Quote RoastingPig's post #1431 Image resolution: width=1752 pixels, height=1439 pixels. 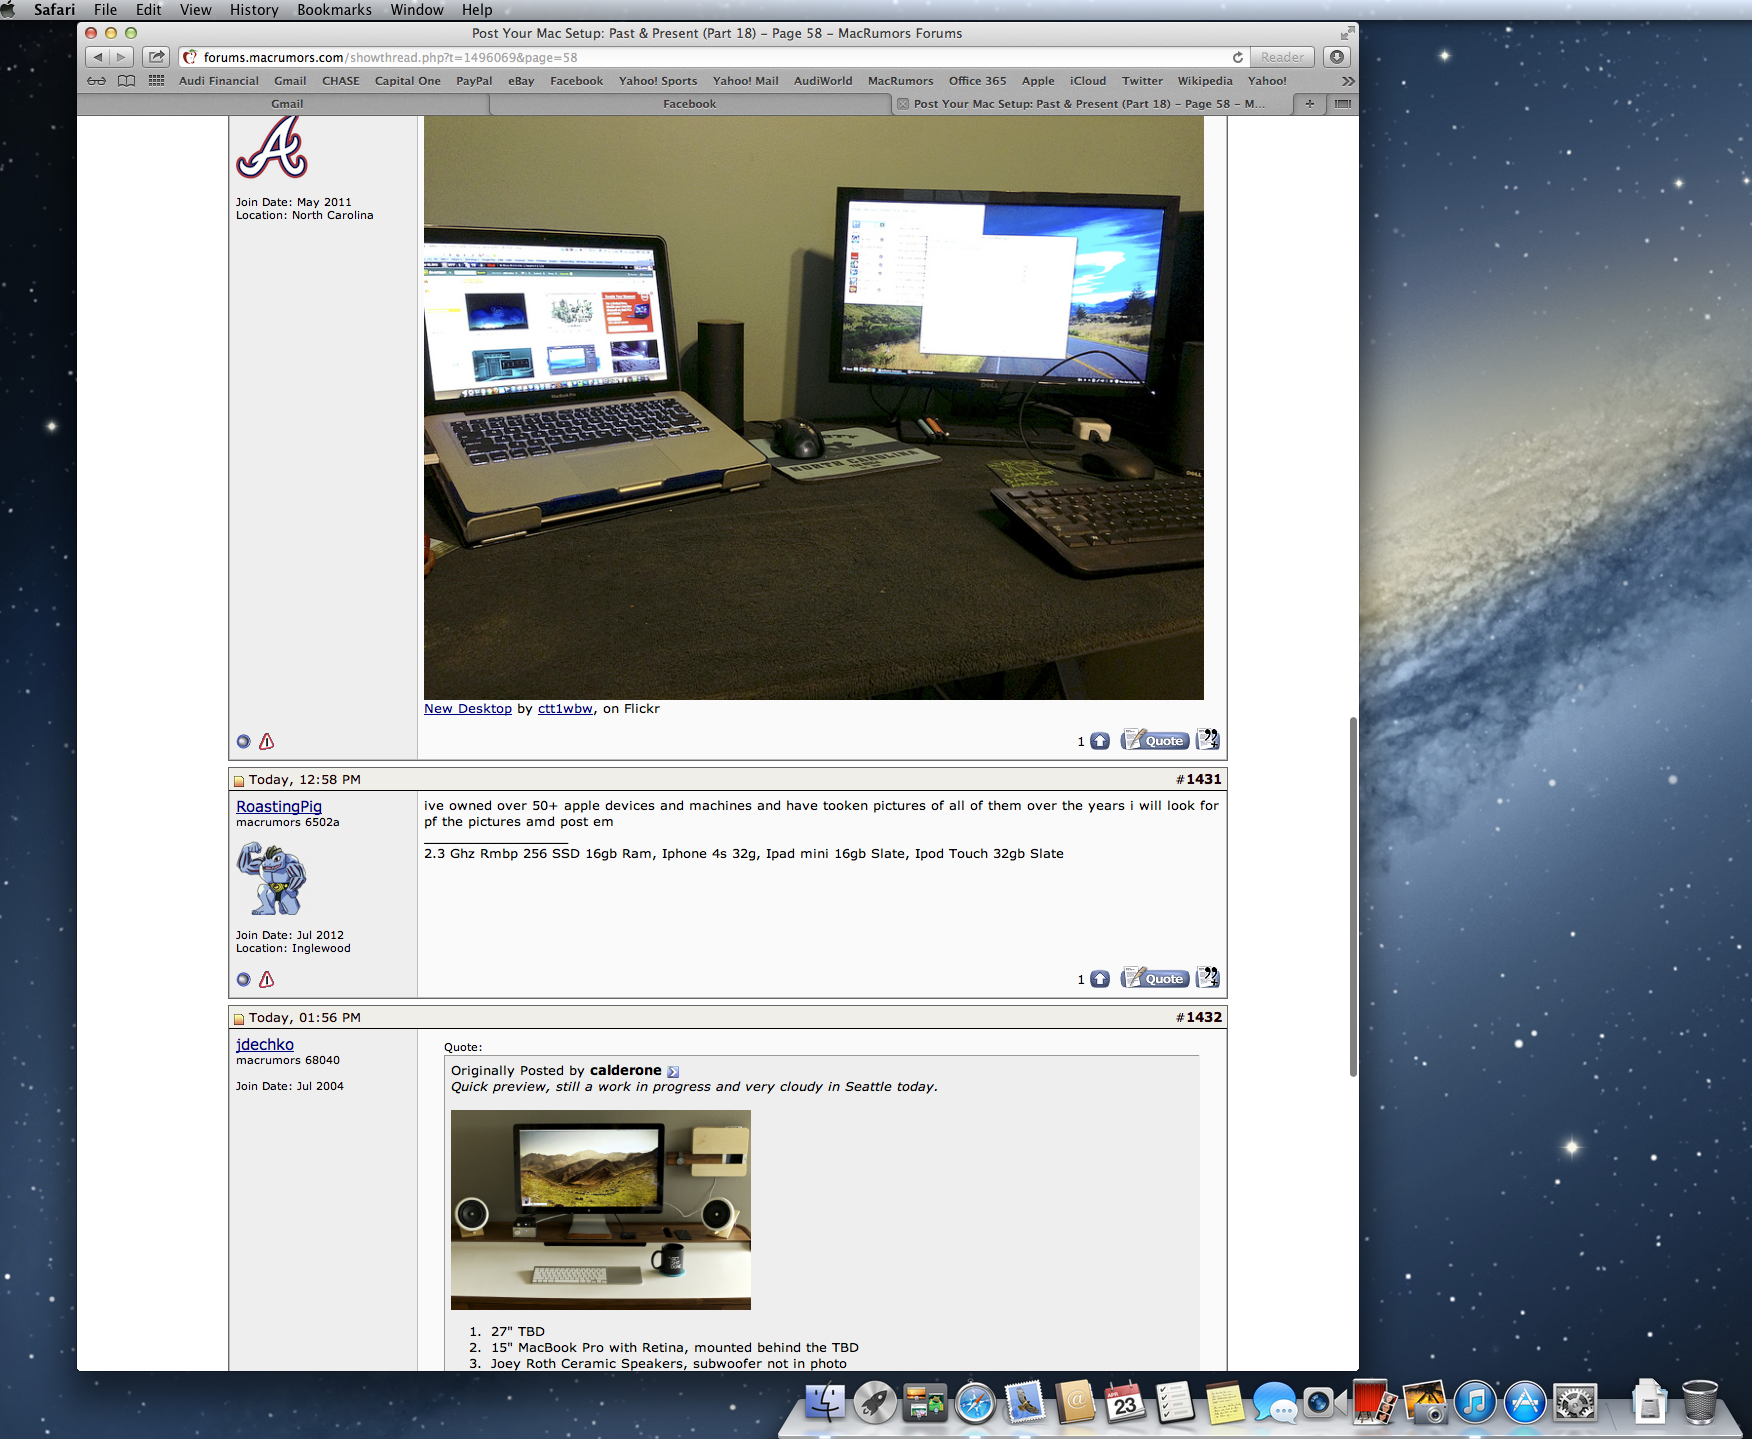point(1155,978)
